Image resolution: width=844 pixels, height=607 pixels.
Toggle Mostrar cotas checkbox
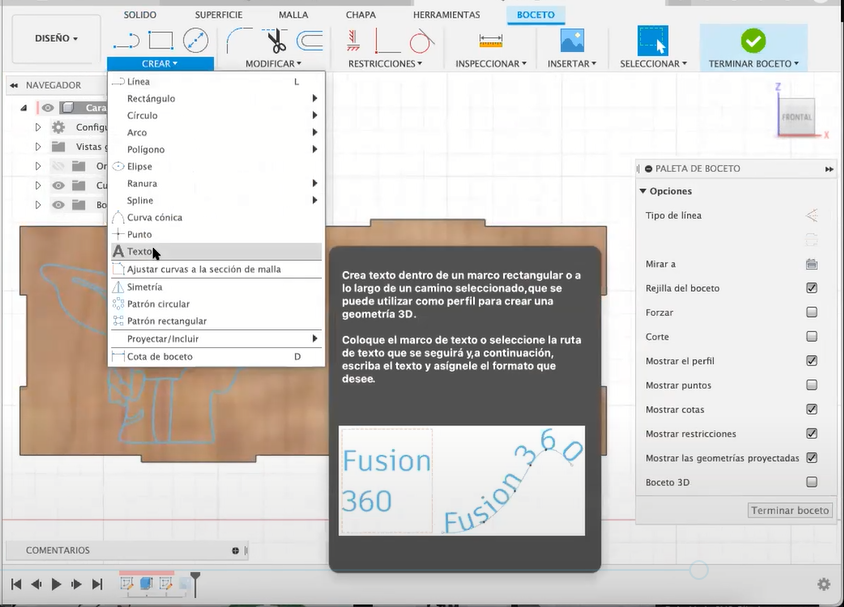pos(812,409)
